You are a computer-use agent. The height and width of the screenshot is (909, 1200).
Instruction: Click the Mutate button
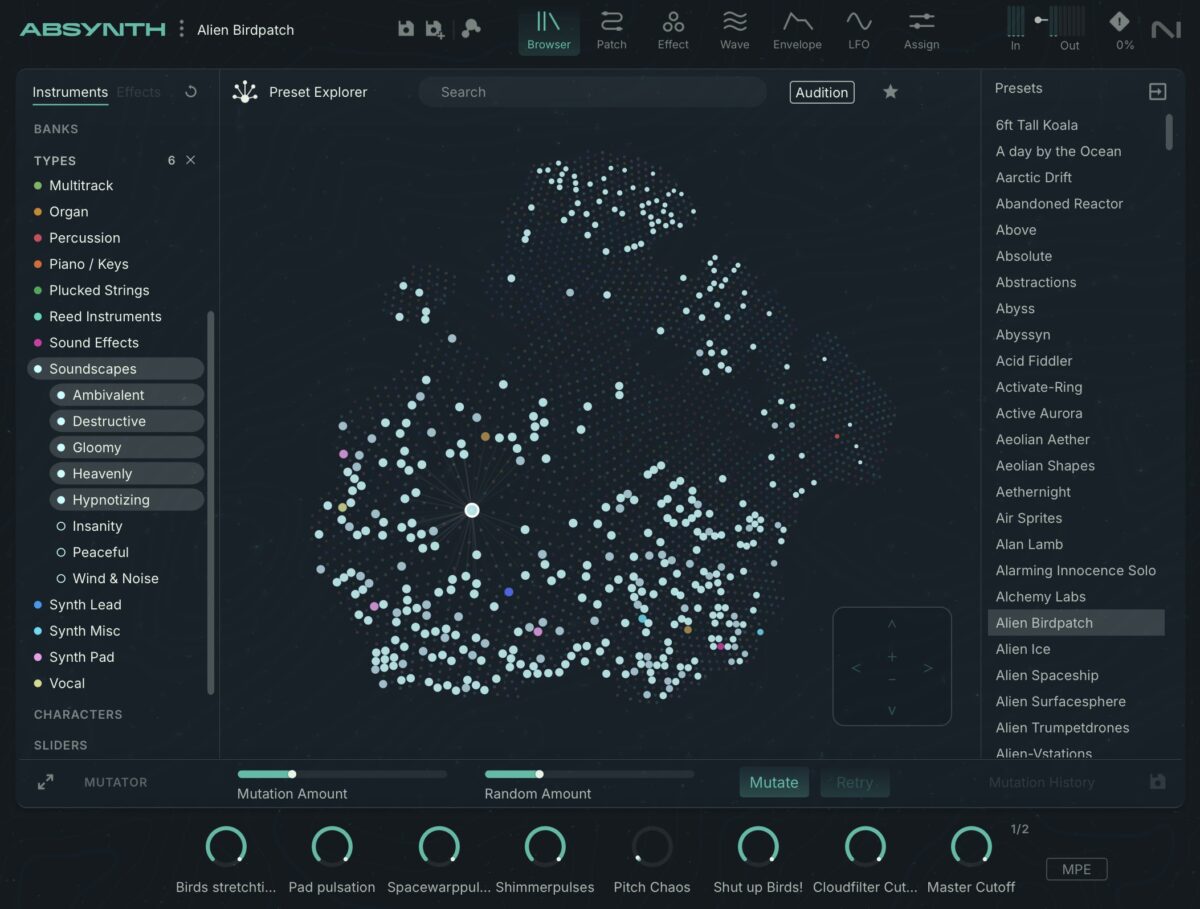coord(774,782)
